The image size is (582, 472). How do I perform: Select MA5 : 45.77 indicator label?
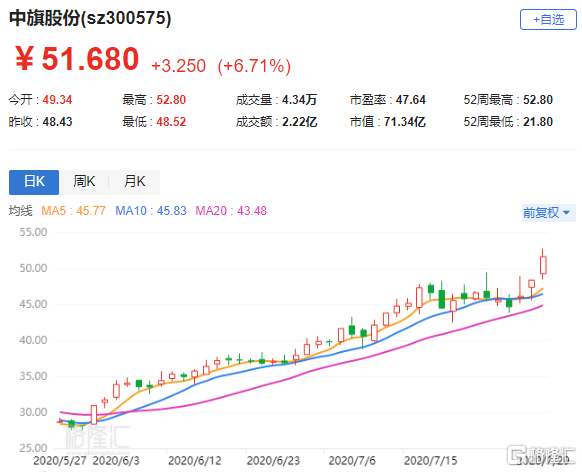(73, 211)
